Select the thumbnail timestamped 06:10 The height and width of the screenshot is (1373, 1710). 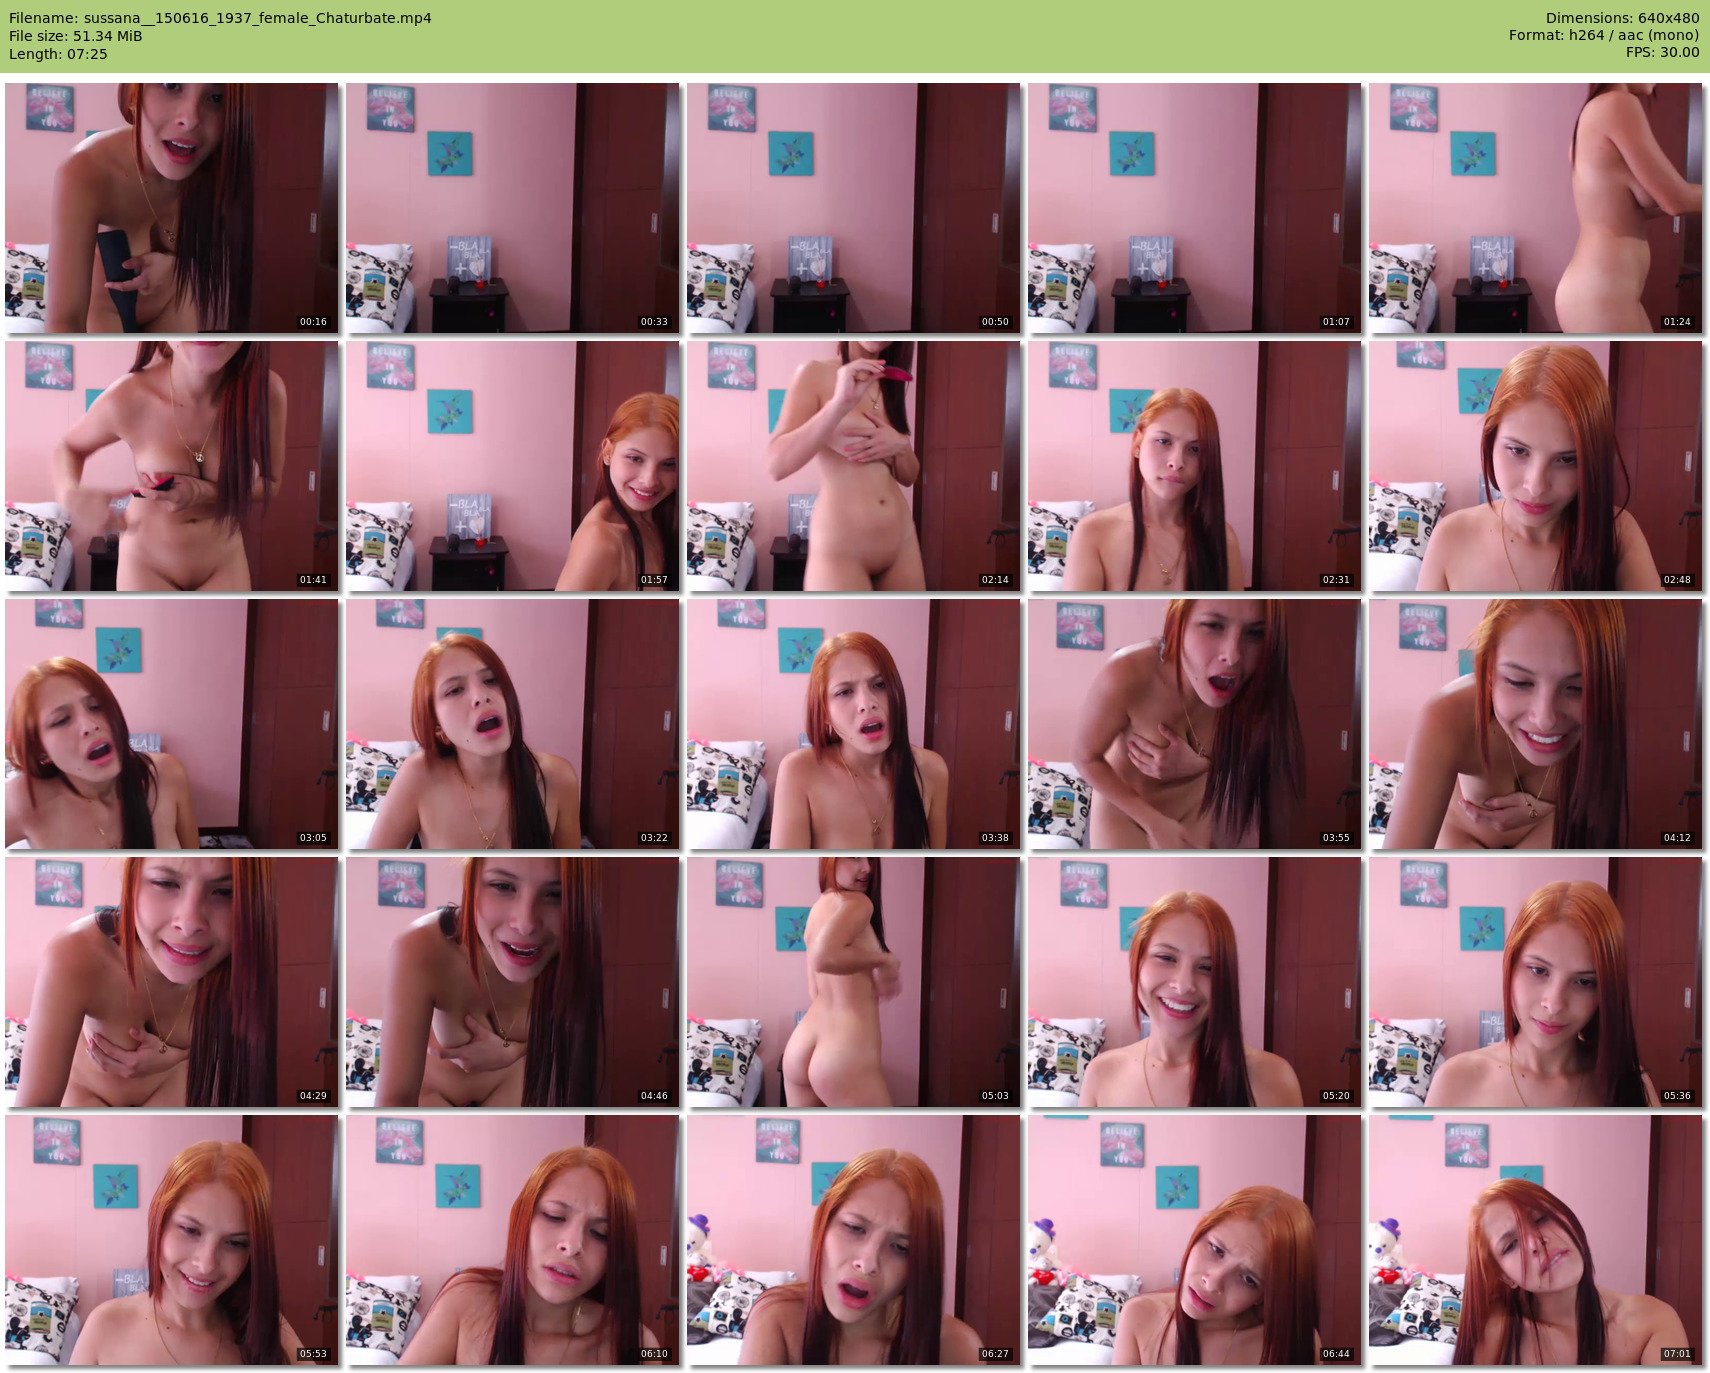[x=512, y=1240]
